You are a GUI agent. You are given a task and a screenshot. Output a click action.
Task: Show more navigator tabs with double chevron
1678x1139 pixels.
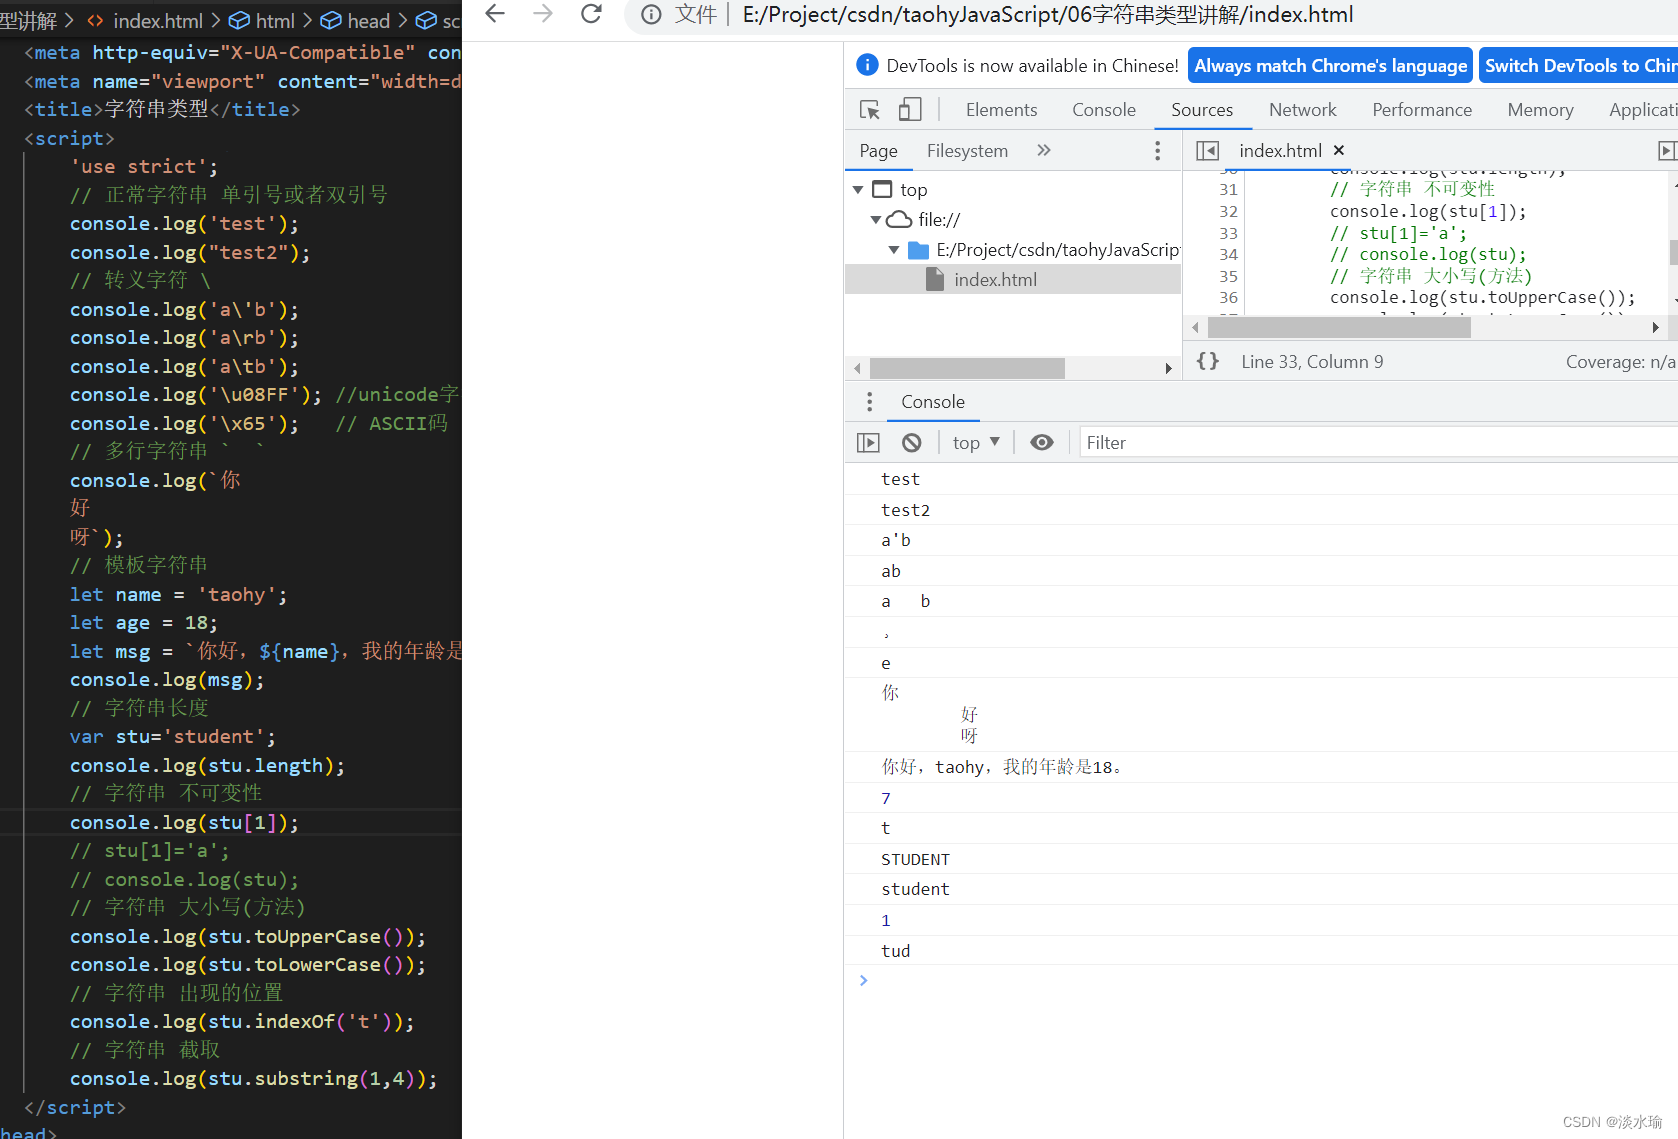(1044, 150)
